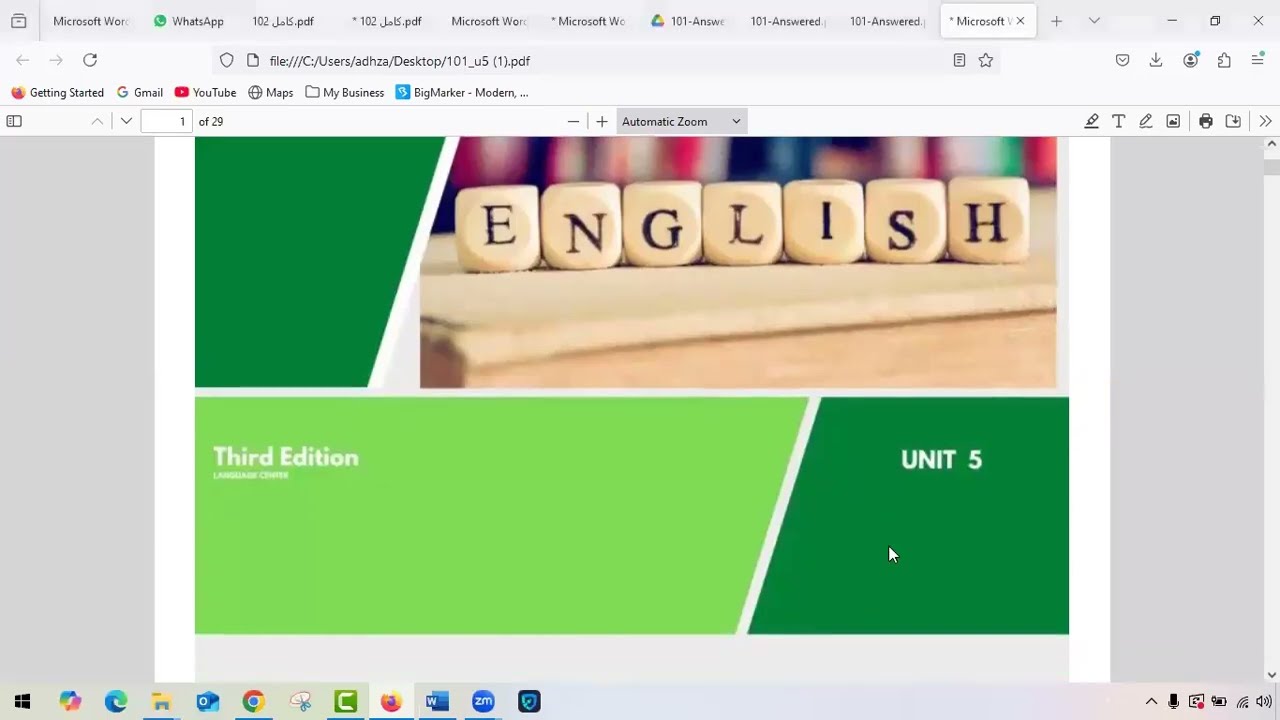This screenshot has width=1280, height=720.
Task: Reload the current page
Action: click(90, 60)
